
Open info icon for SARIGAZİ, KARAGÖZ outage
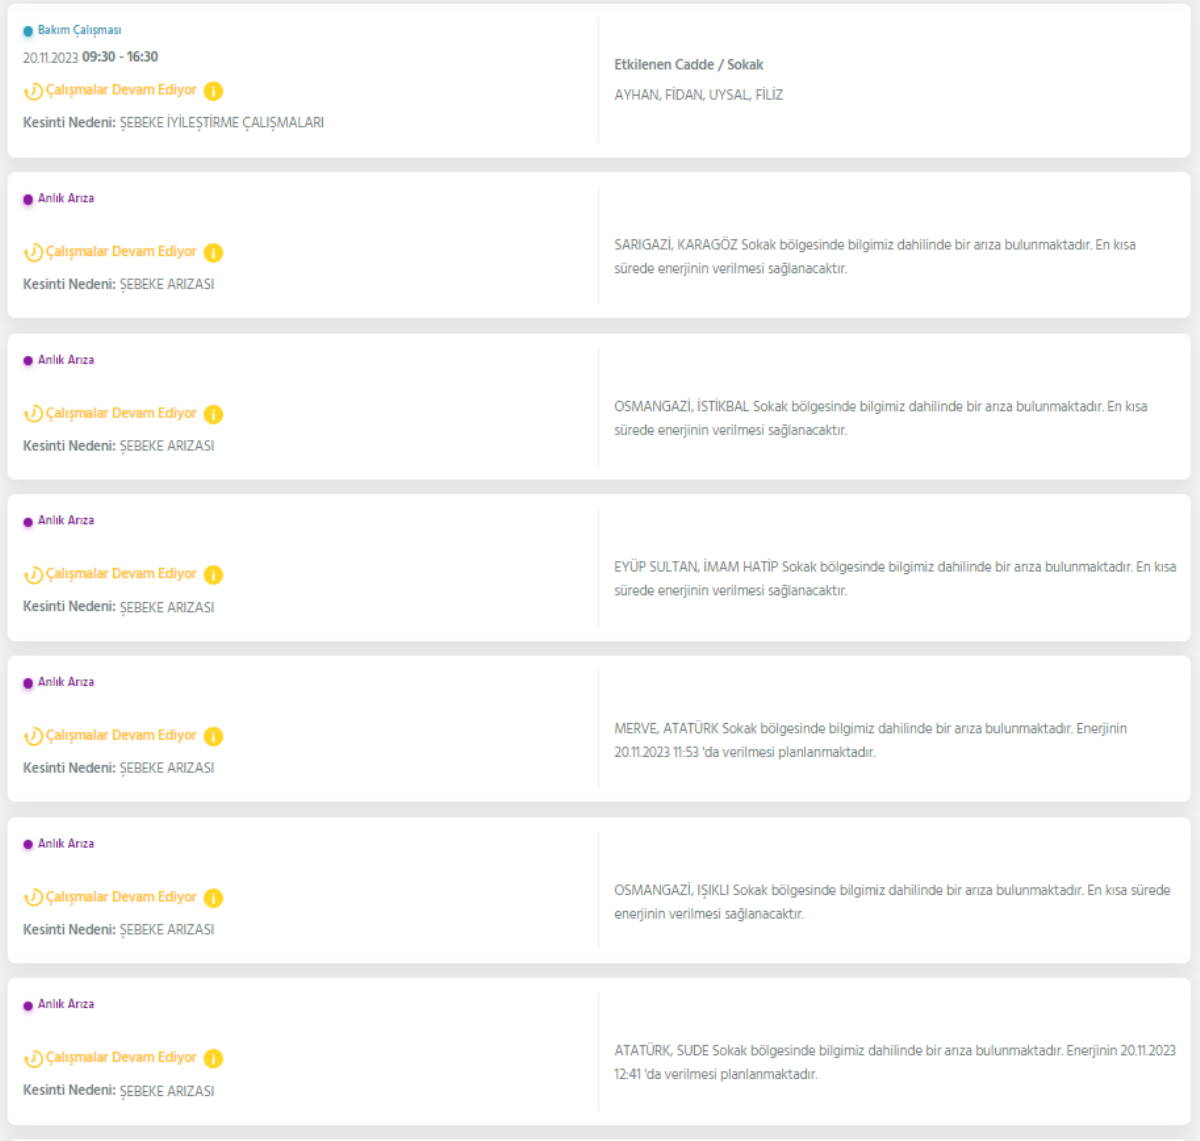pos(213,253)
